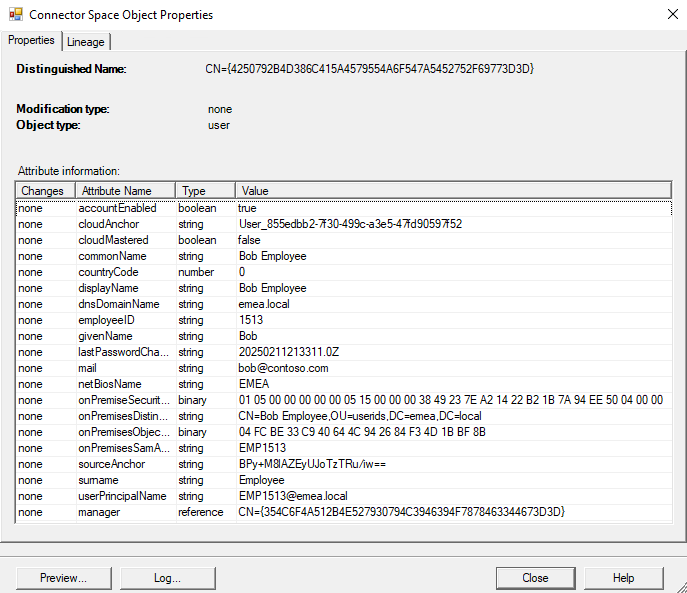Image resolution: width=687 pixels, height=593 pixels.
Task: Select the mail attribute name
Action: tap(87, 368)
